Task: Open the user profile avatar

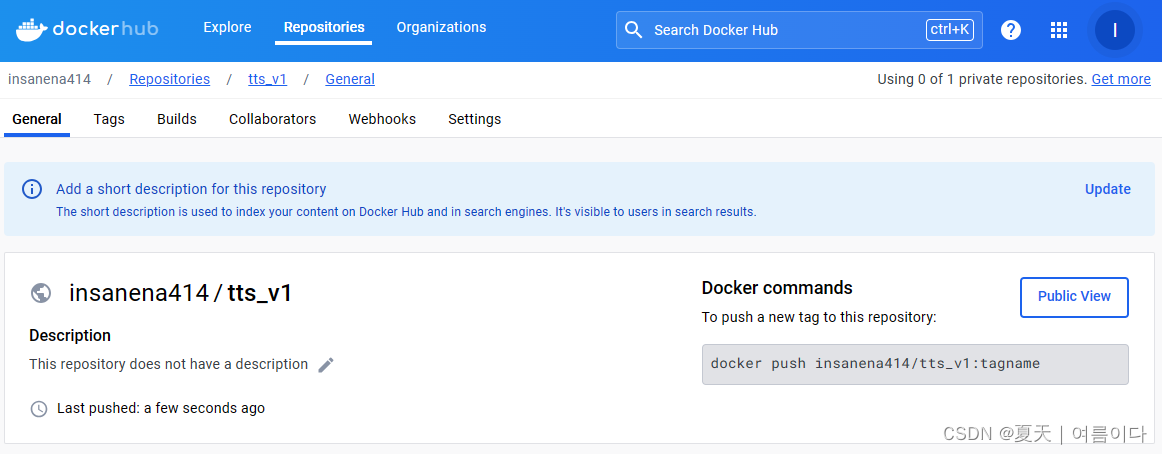Action: point(1114,30)
